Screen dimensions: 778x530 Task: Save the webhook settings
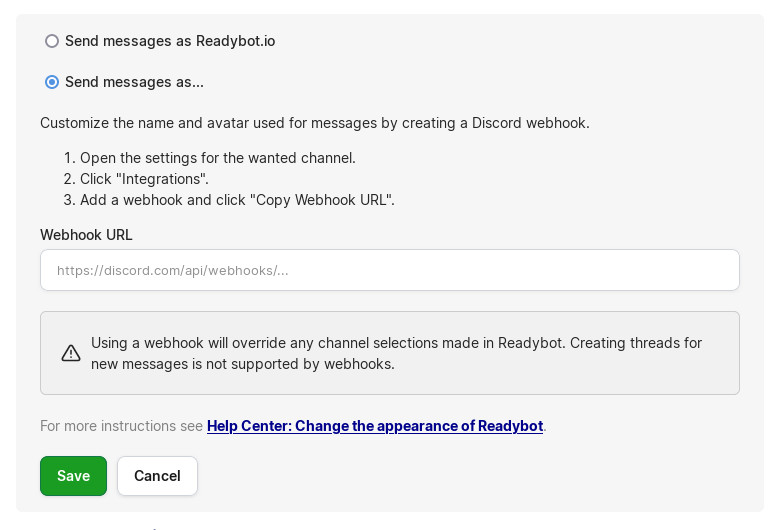[x=73, y=476]
